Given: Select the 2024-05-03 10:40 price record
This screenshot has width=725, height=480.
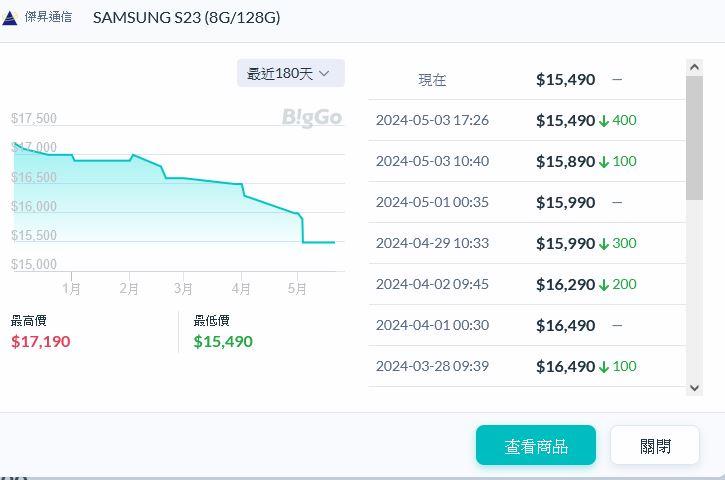Looking at the screenshot, I should point(527,161).
